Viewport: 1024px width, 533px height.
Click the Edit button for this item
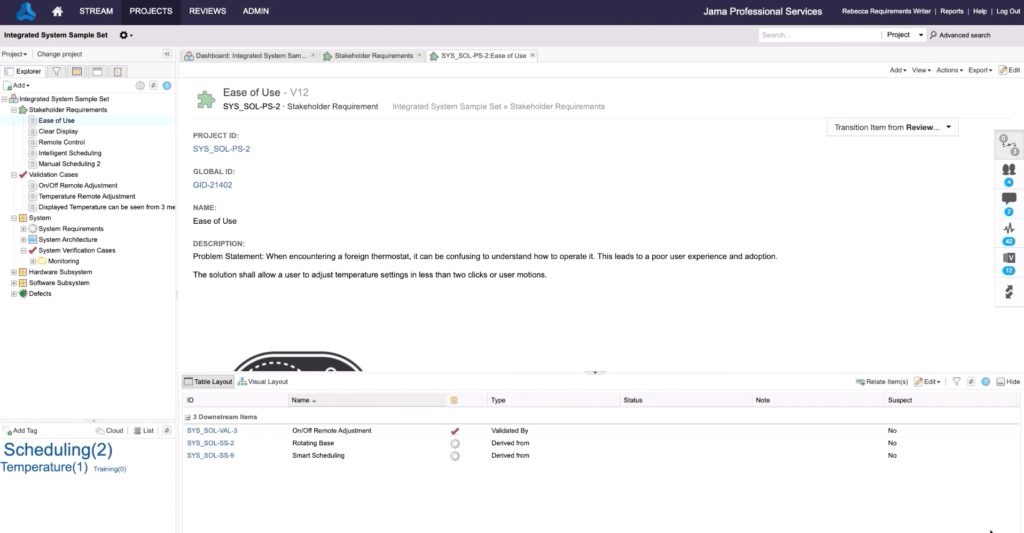pyautogui.click(x=1009, y=70)
